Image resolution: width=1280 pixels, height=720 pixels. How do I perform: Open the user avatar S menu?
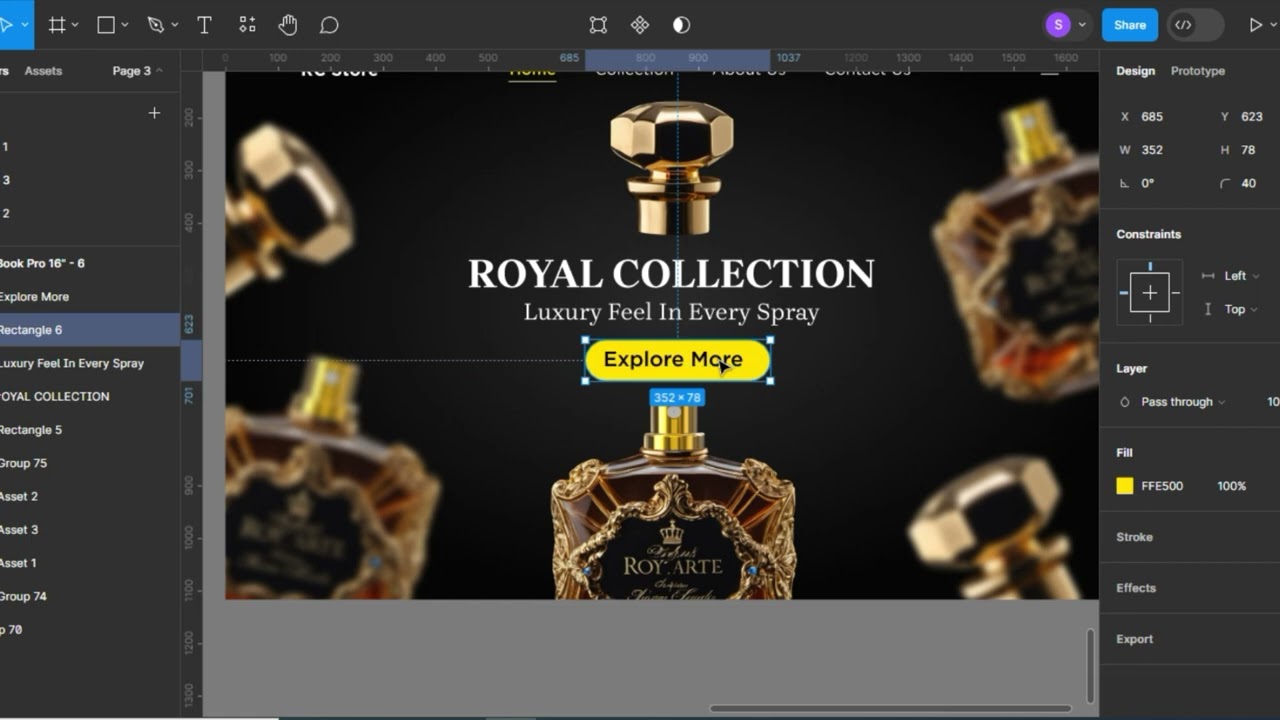[x=1058, y=25]
